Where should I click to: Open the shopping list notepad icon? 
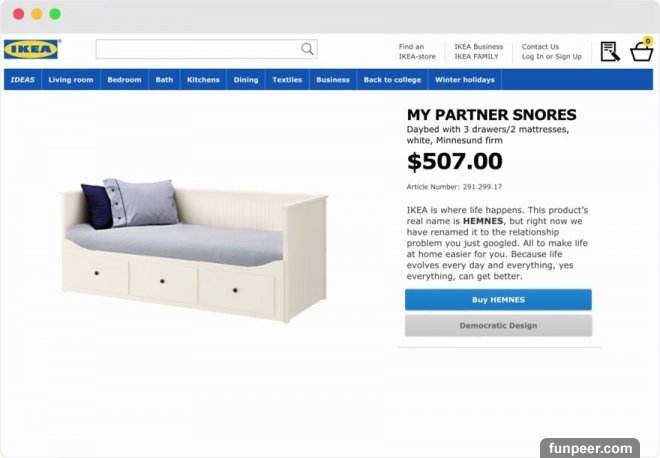[610, 51]
